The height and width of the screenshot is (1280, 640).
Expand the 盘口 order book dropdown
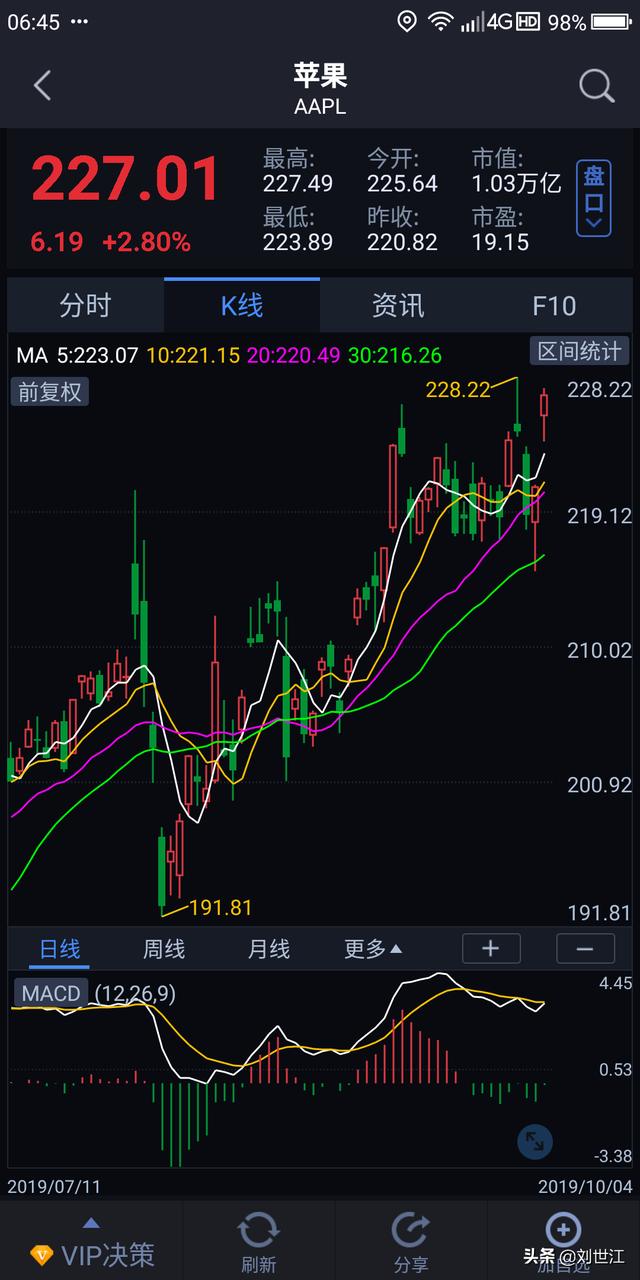tap(593, 198)
